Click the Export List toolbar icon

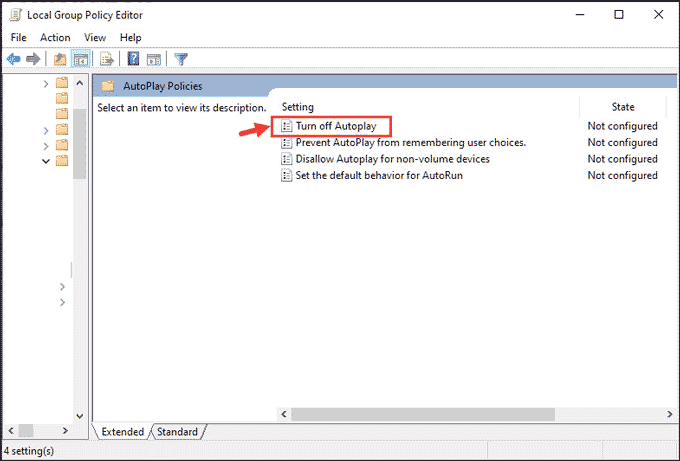point(107,59)
